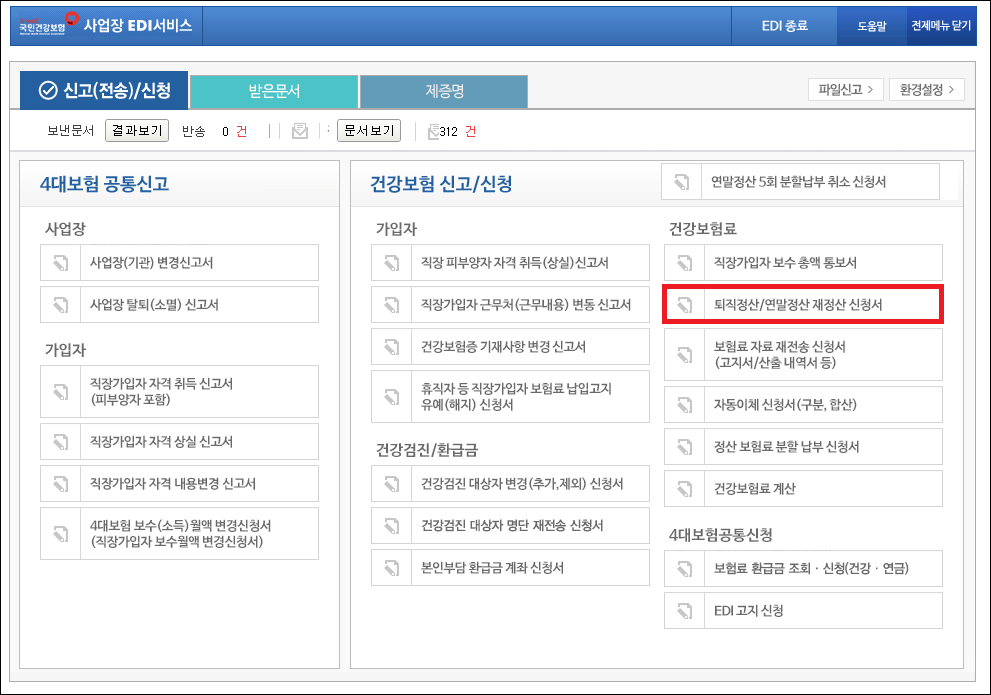Open 건강보험증 기재사항 변경 신고서

[x=511, y=347]
